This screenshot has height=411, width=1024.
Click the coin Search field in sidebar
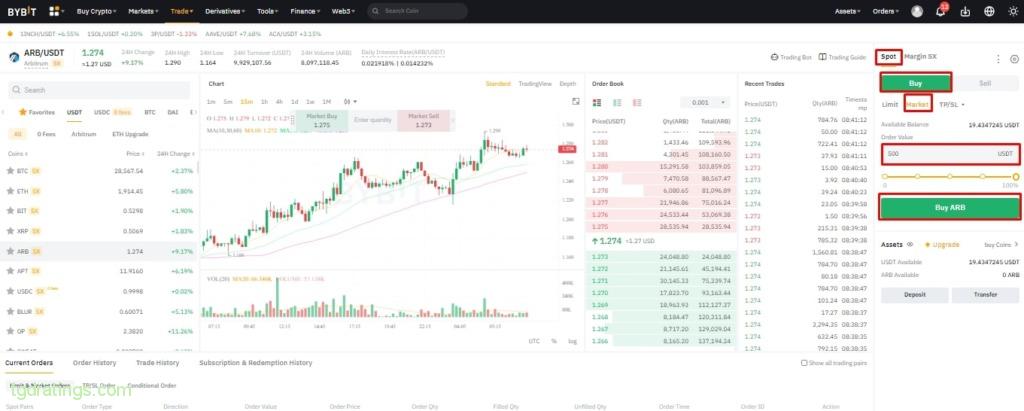click(99, 90)
